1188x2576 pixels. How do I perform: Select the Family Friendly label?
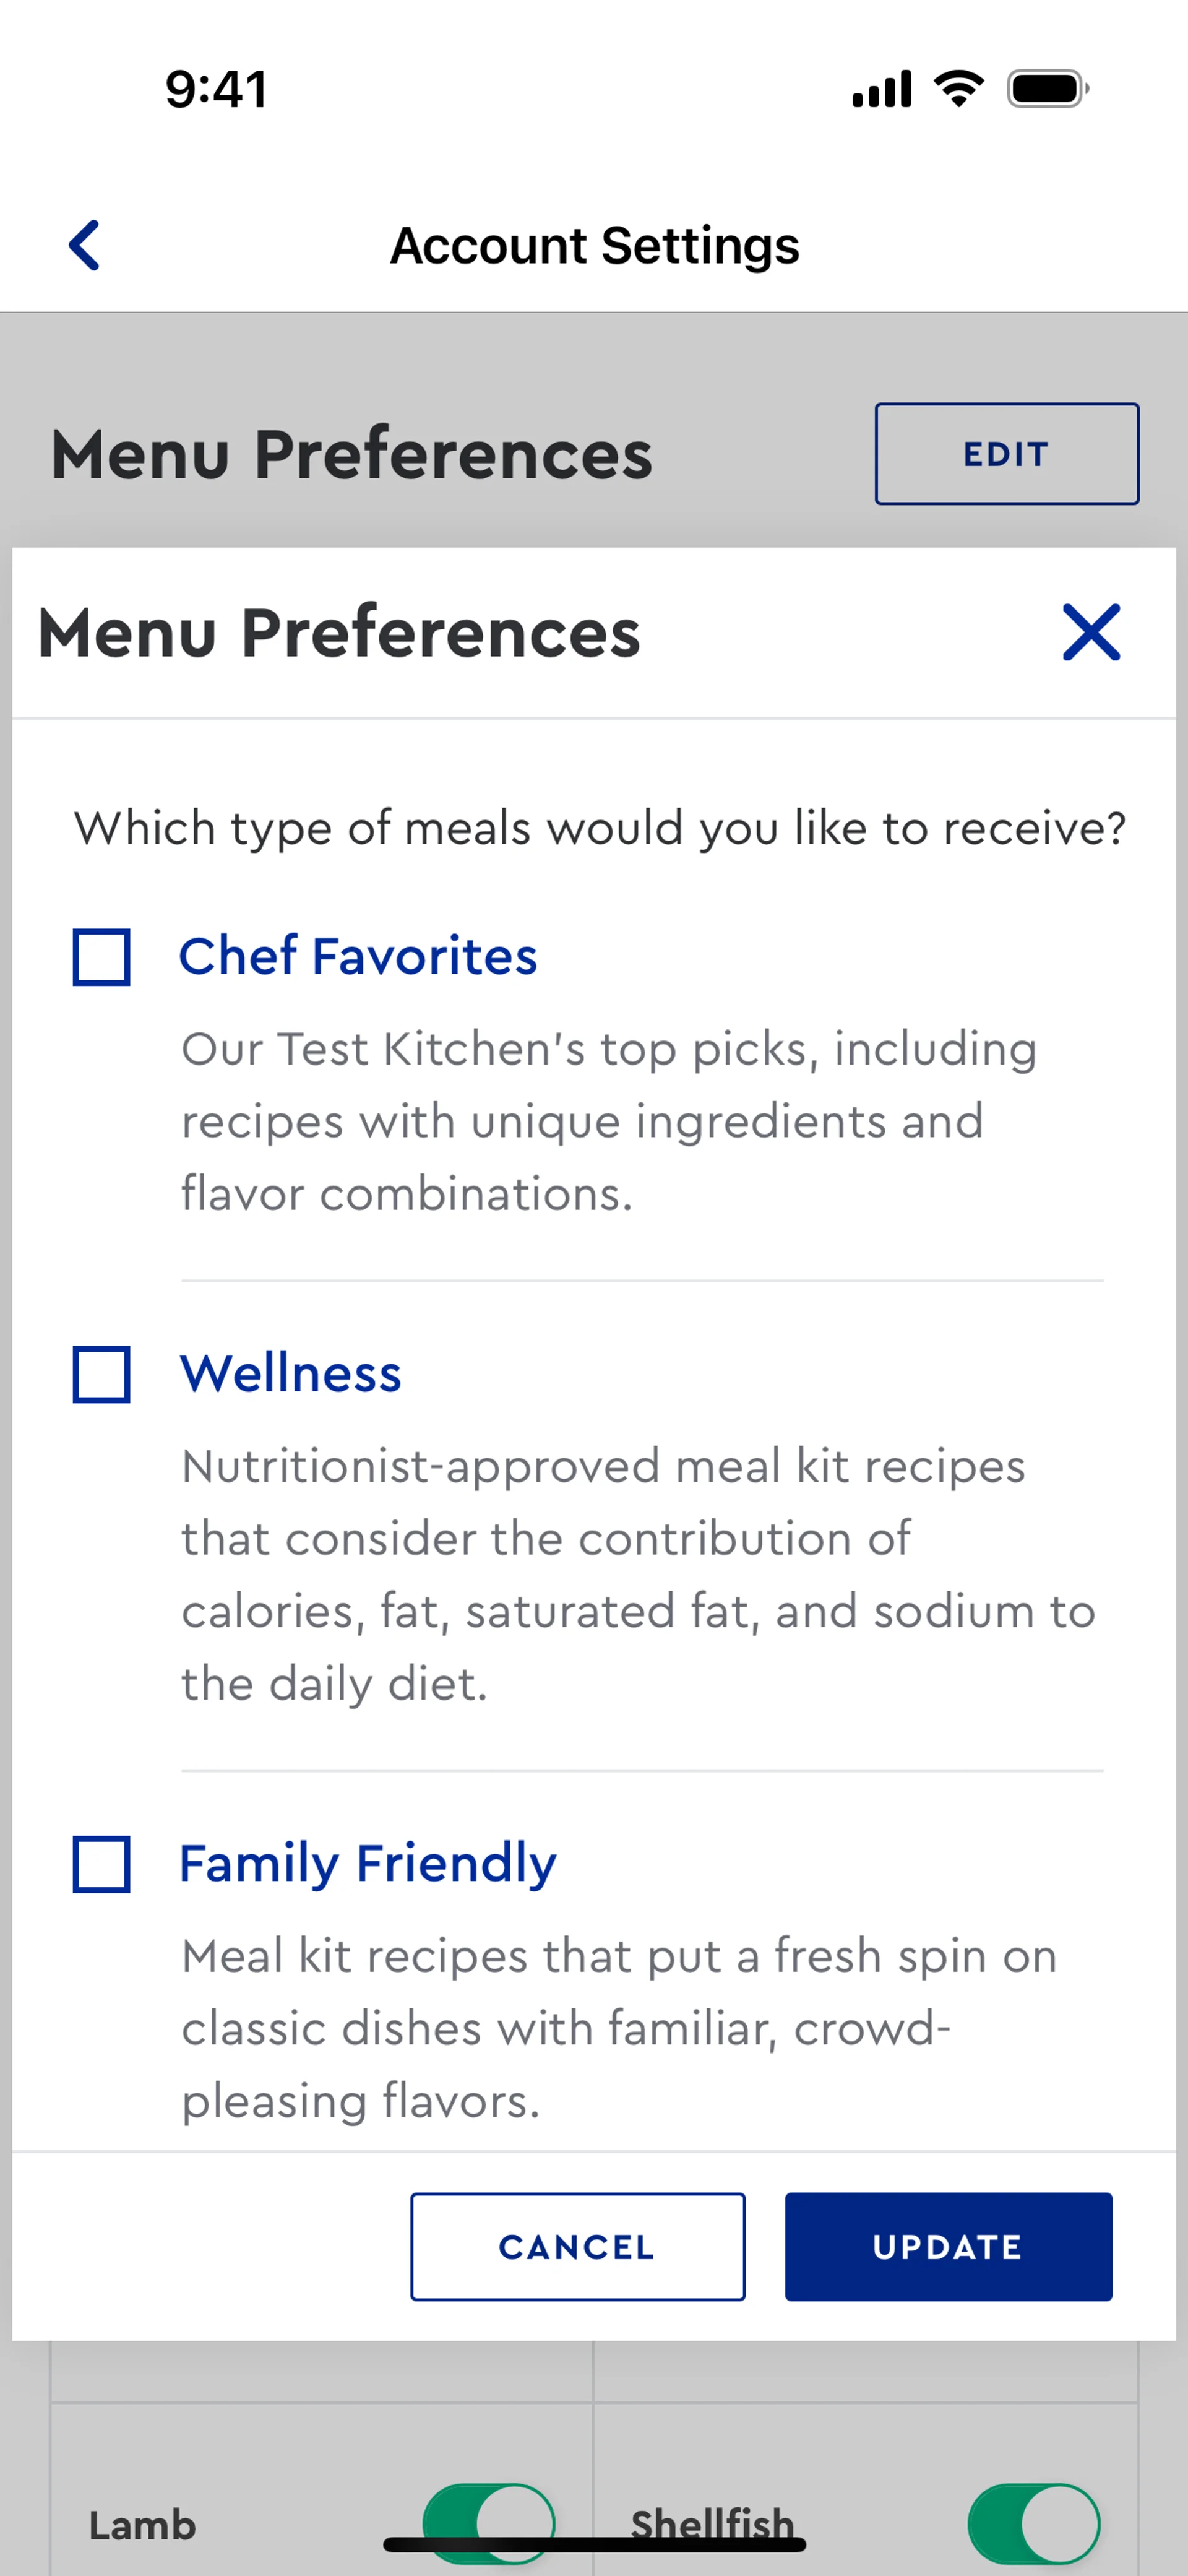tap(368, 1863)
